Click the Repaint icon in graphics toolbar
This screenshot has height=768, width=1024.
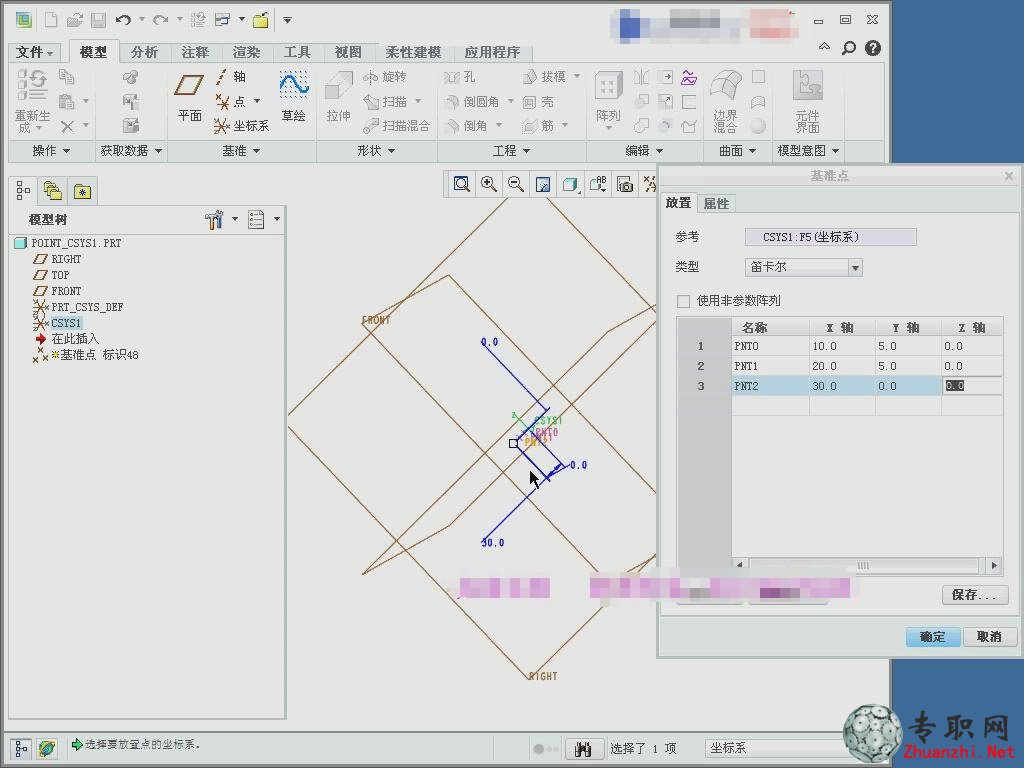click(x=543, y=184)
